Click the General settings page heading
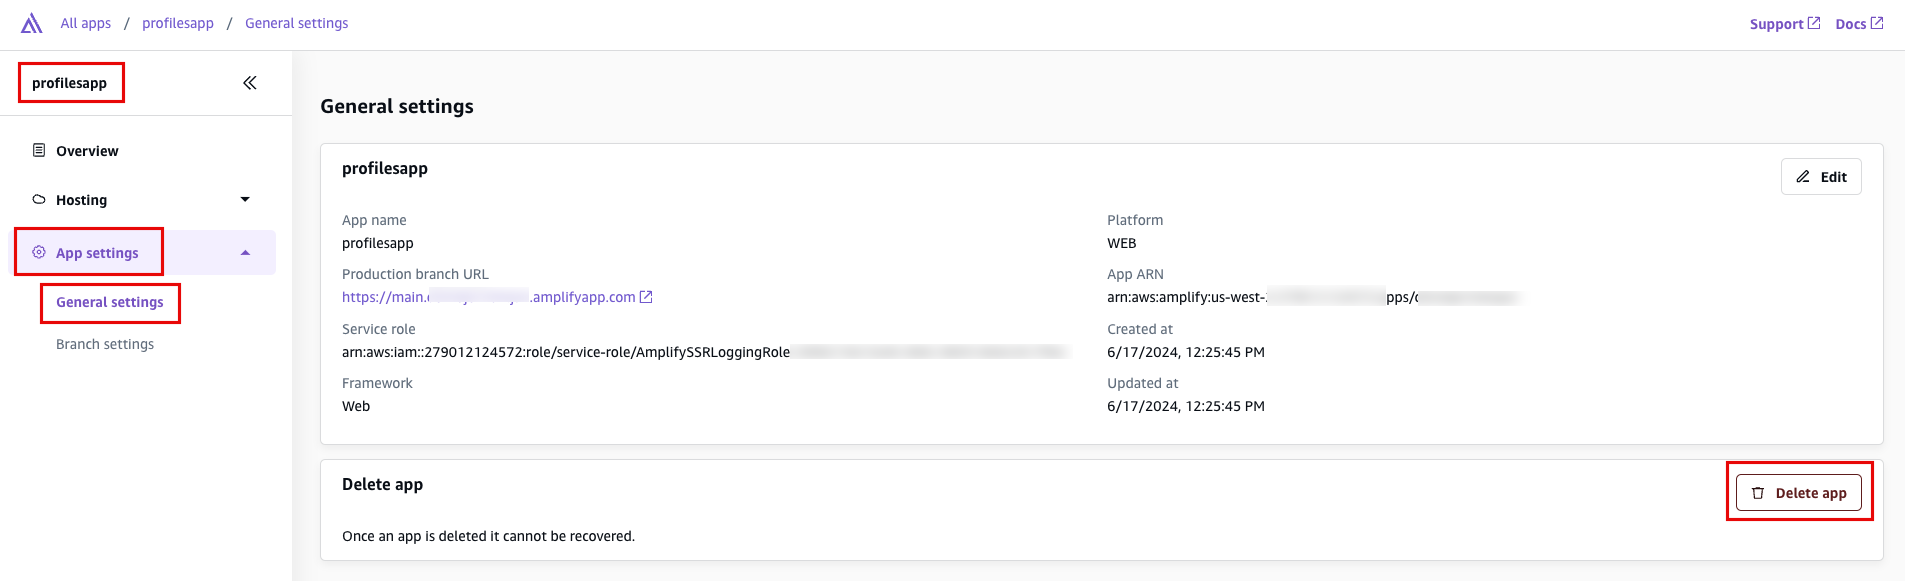1905x581 pixels. coord(397,106)
